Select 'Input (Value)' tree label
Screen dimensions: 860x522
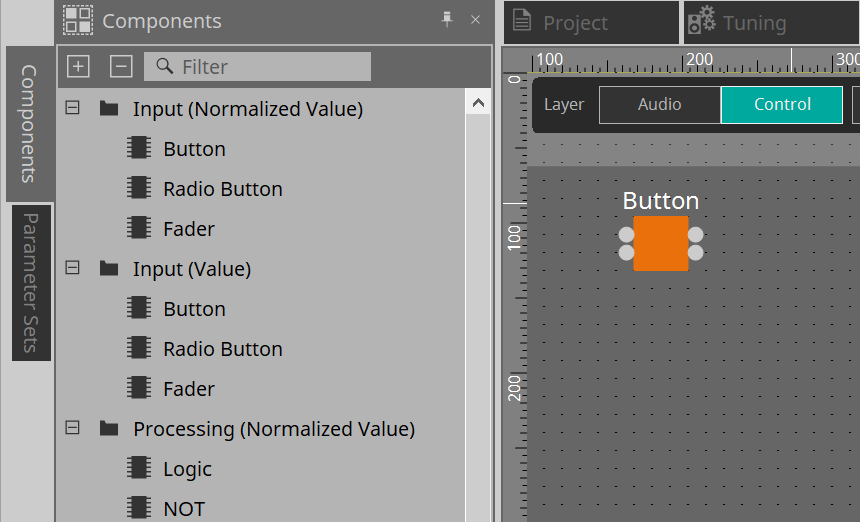tap(192, 269)
